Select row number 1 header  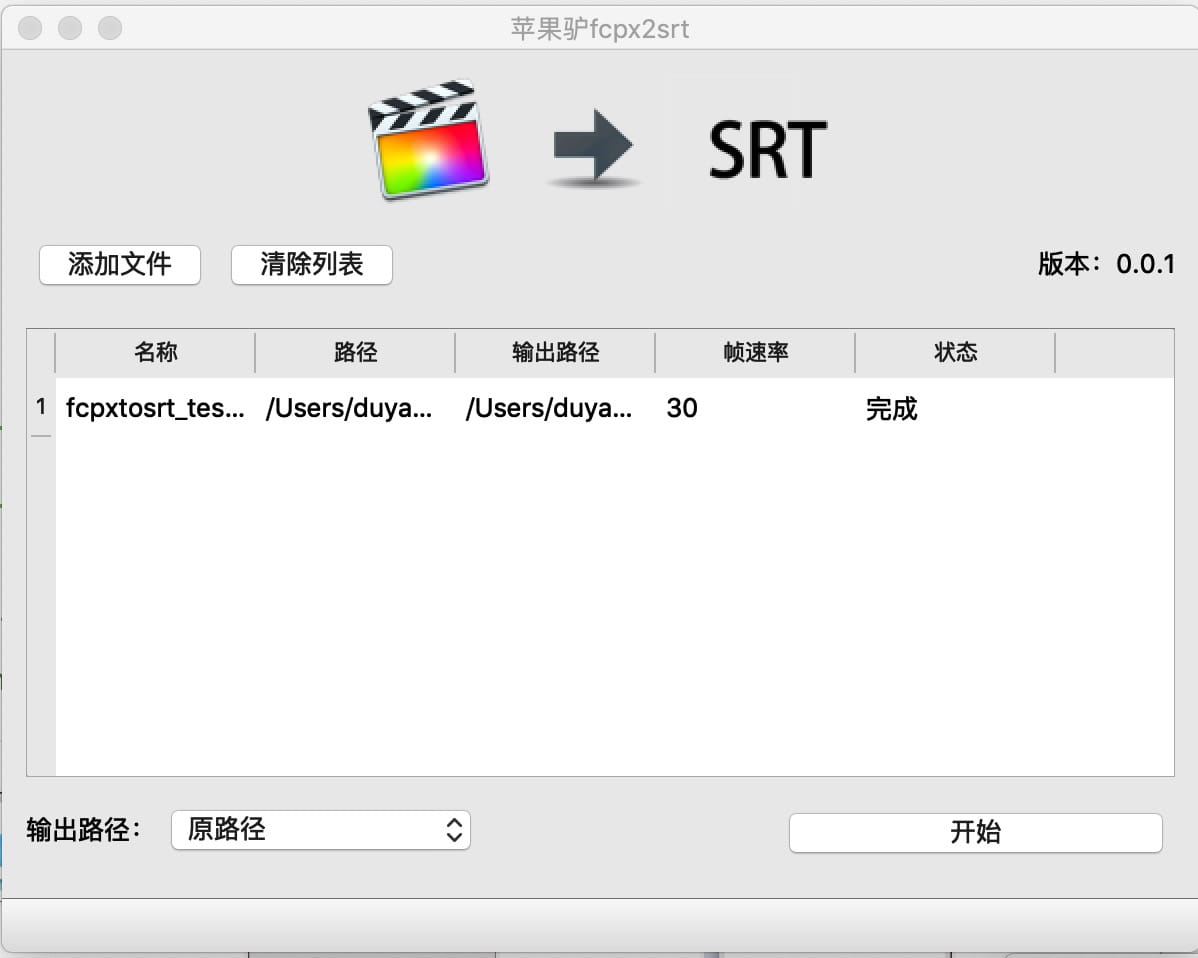coord(41,406)
